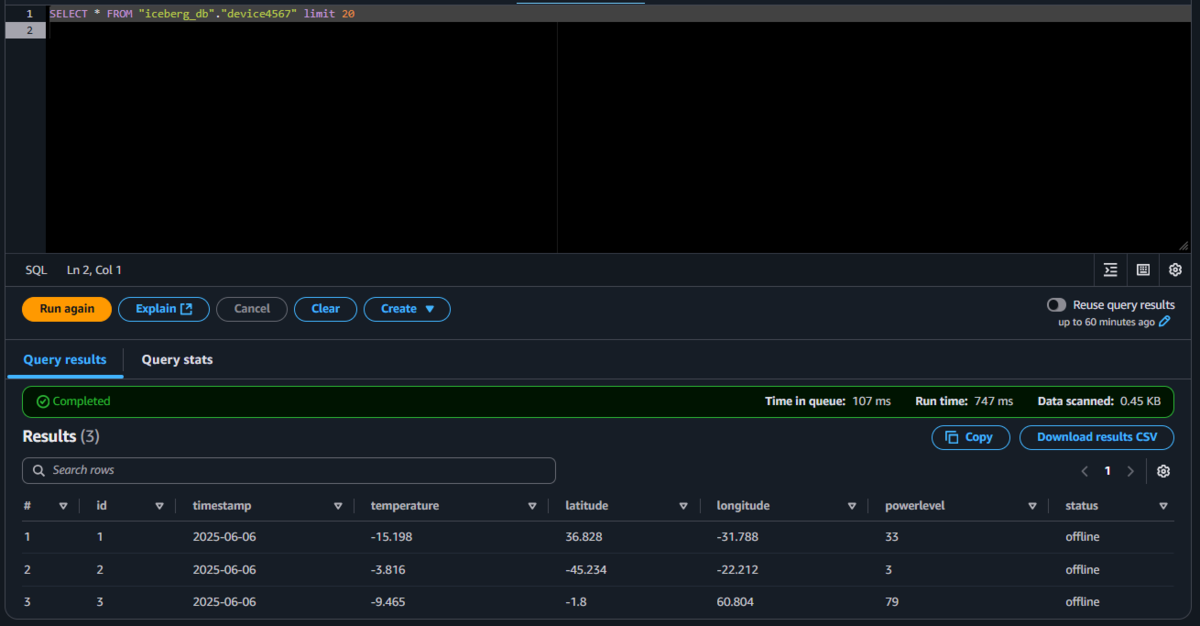The height and width of the screenshot is (626, 1200).
Task: Click line number 2 in editor gutter
Action: (28, 30)
